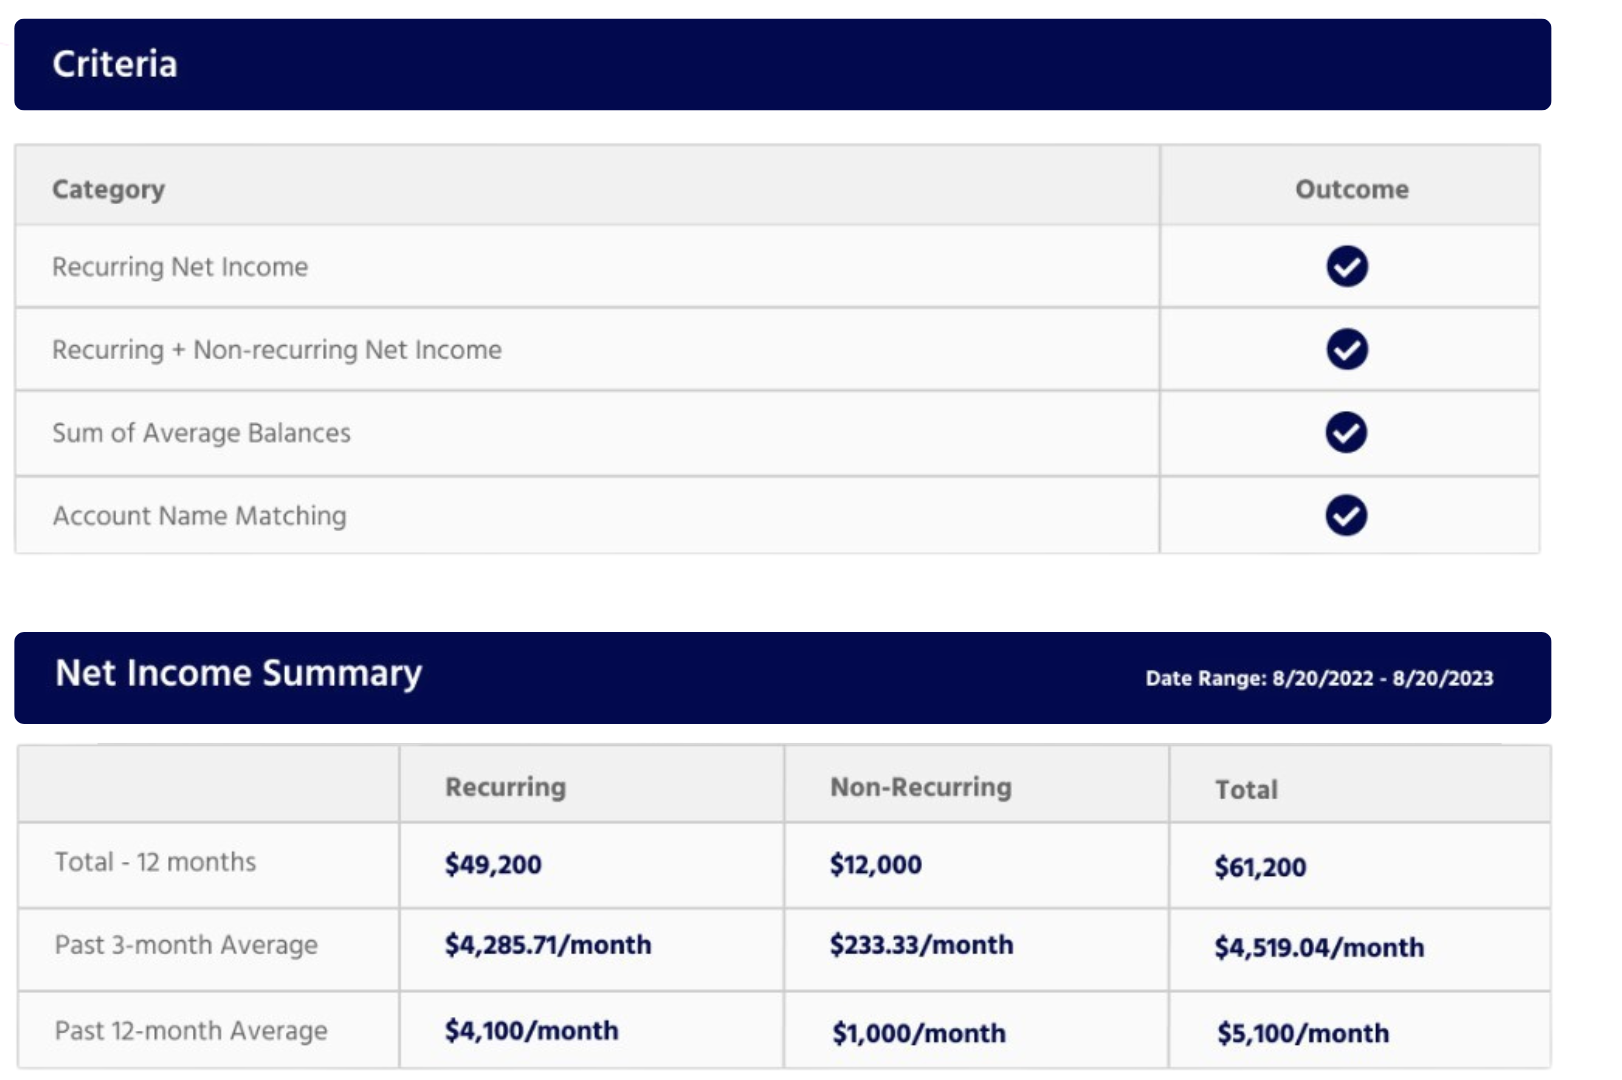The image size is (1622, 1080).
Task: Select the Past 3-month Average row label
Action: [186, 945]
